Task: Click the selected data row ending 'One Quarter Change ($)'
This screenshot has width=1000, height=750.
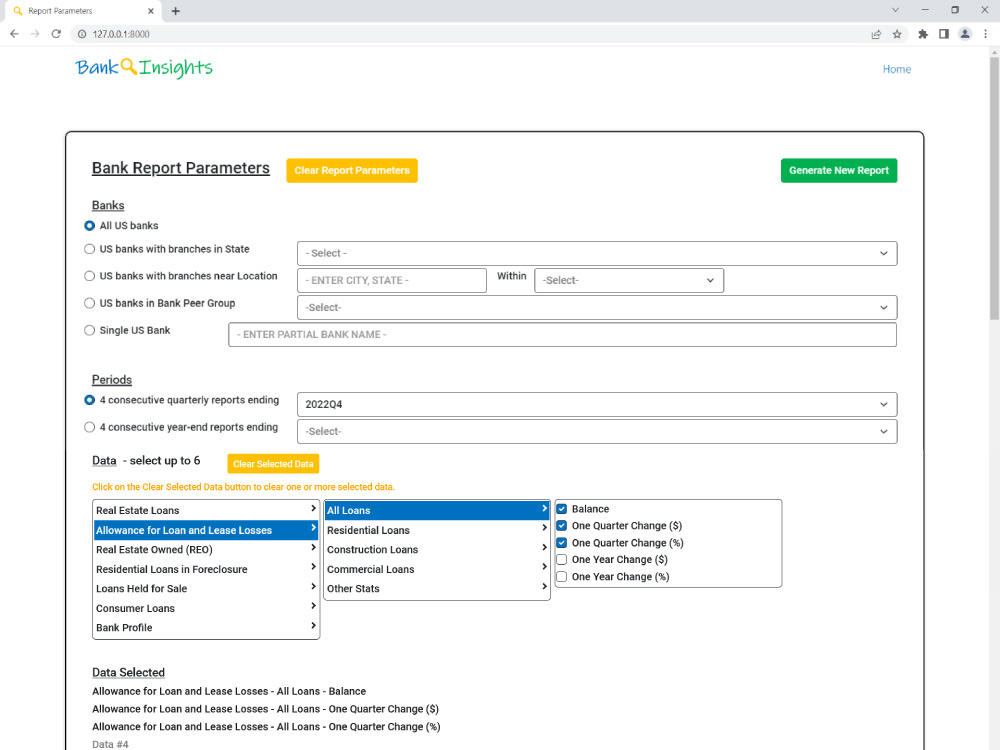Action: coord(265,709)
